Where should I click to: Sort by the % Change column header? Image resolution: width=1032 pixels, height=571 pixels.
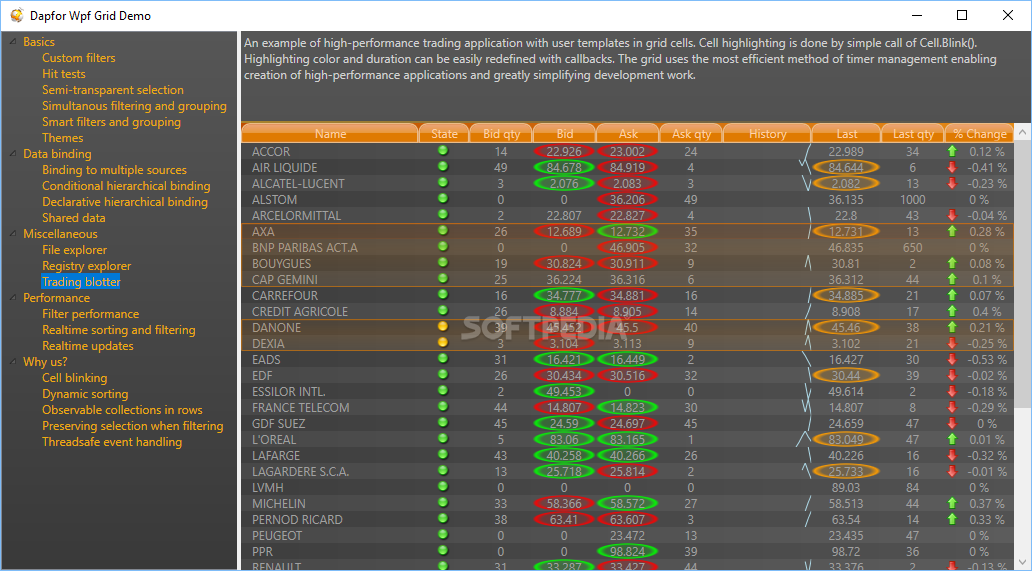coord(979,134)
